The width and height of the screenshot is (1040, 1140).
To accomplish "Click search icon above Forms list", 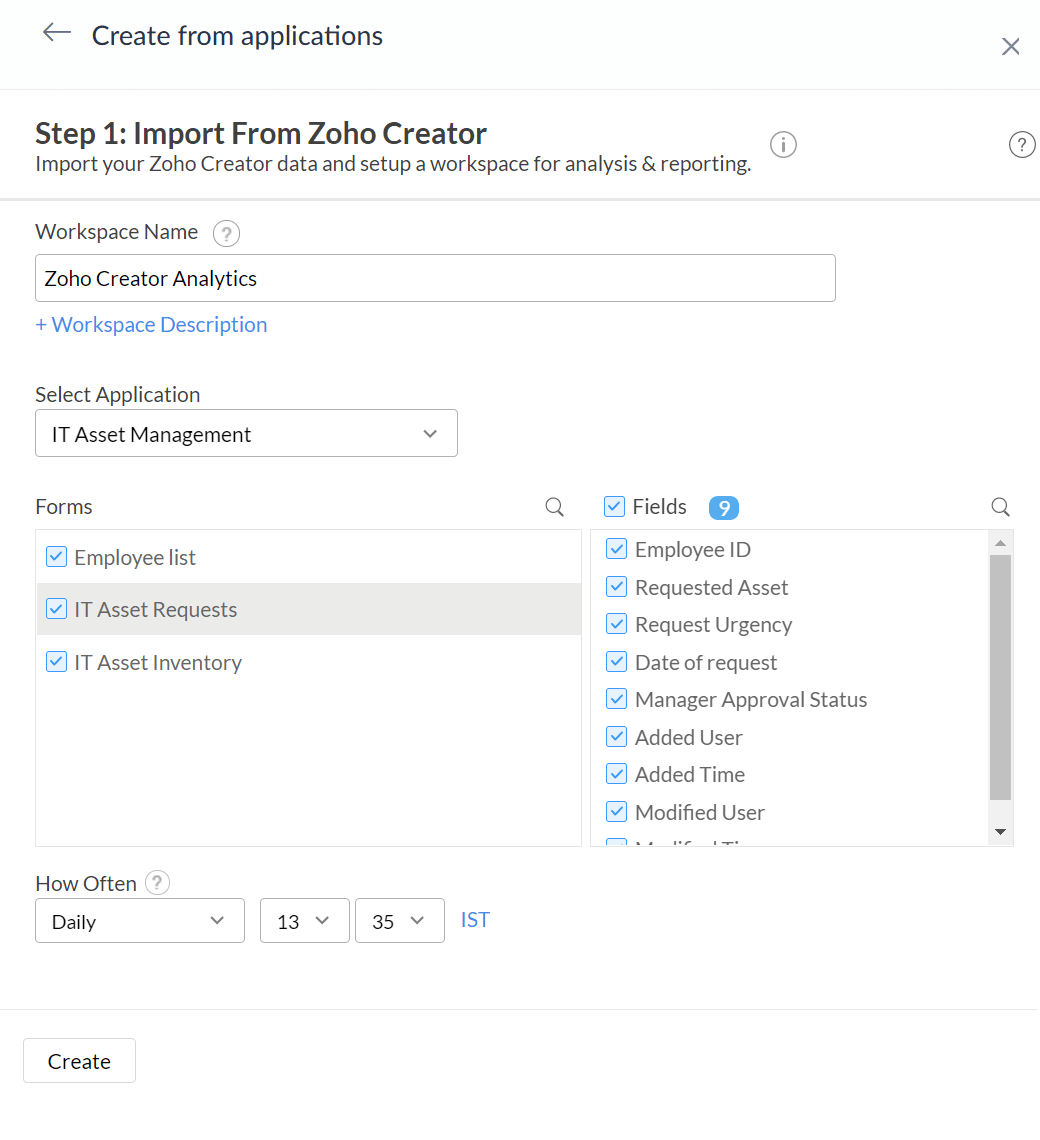I will pyautogui.click(x=554, y=507).
